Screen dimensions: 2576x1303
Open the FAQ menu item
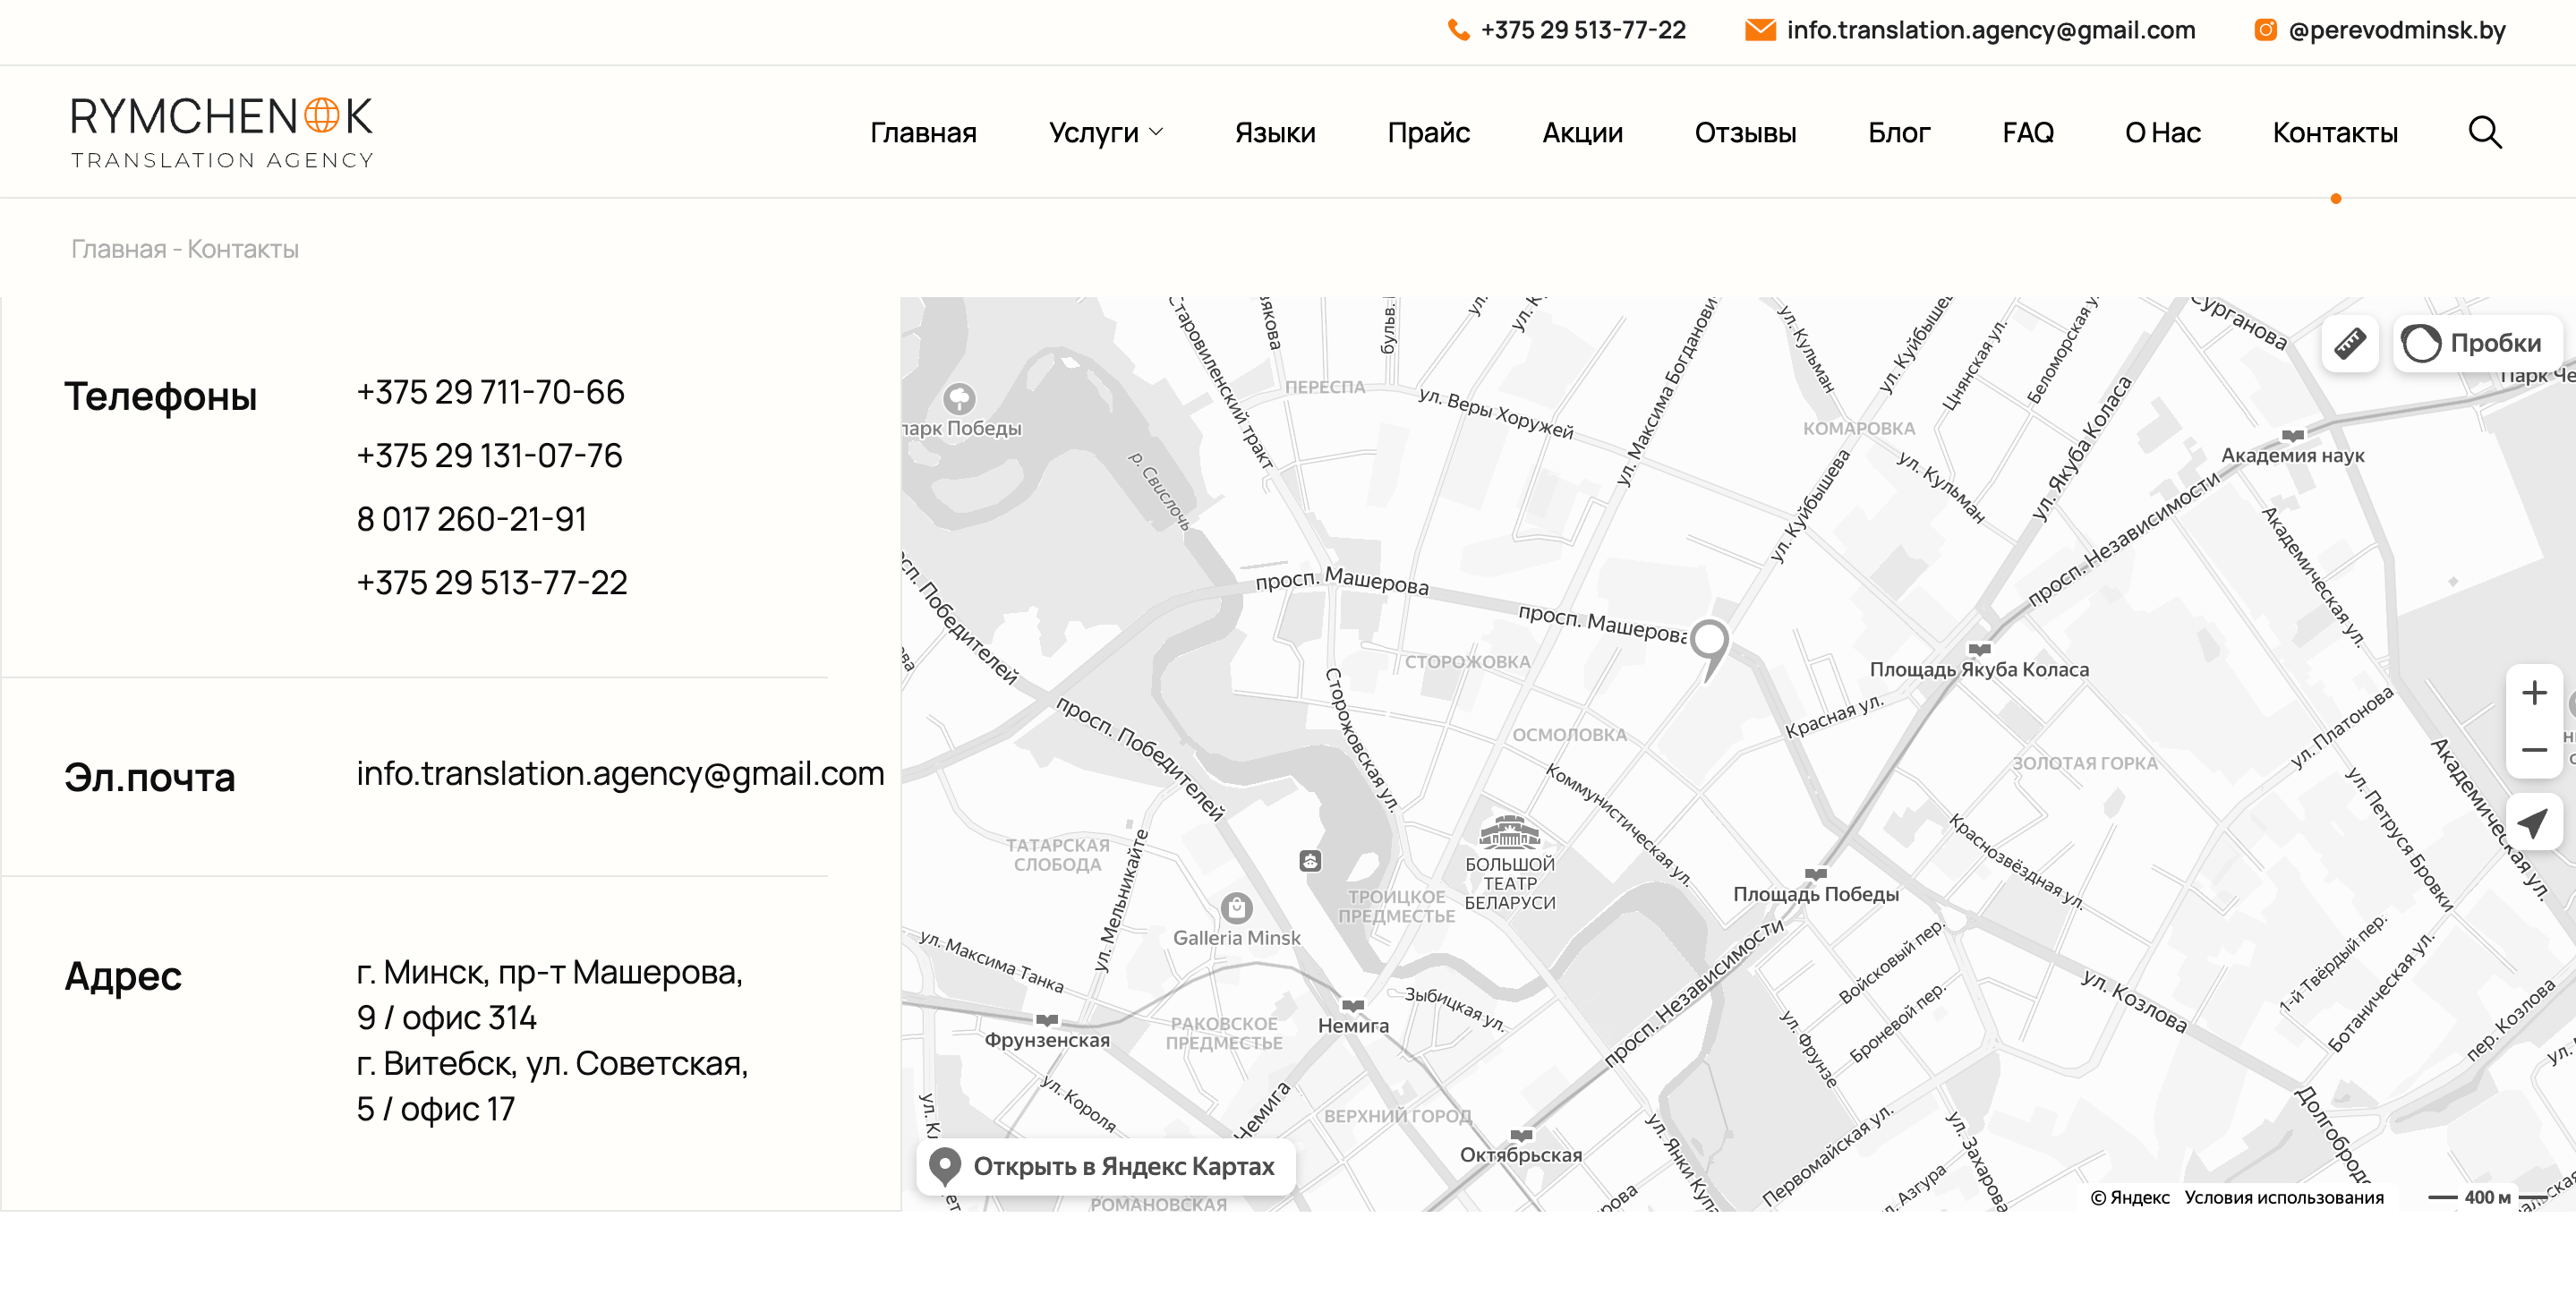tap(2027, 133)
